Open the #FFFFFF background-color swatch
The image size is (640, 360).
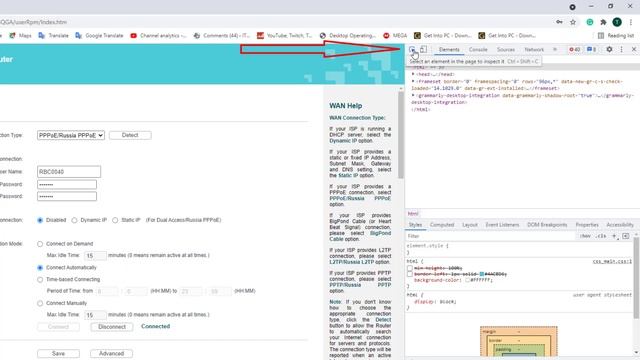pos(467,280)
